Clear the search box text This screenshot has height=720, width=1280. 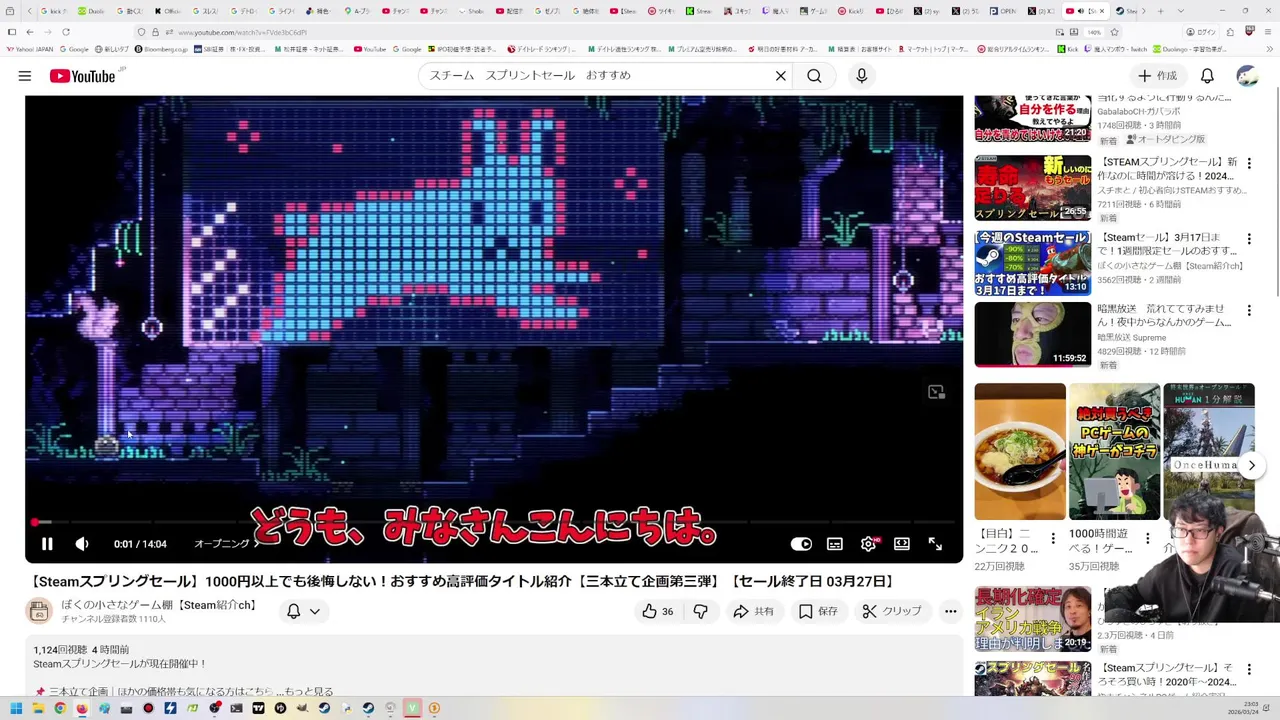point(781,76)
